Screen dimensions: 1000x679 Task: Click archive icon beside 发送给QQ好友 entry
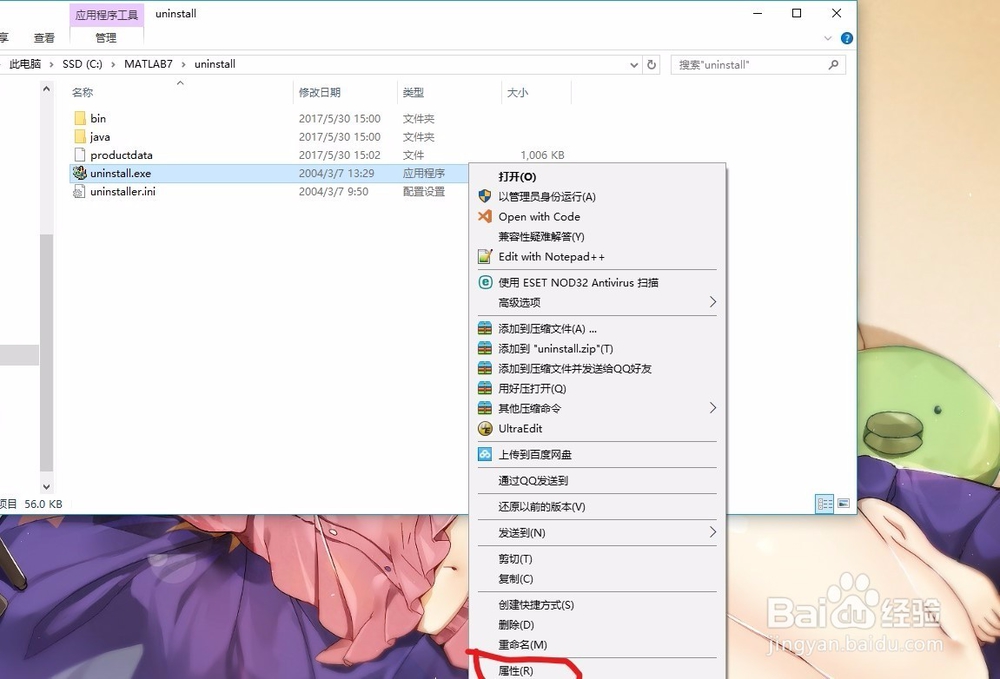pos(485,369)
